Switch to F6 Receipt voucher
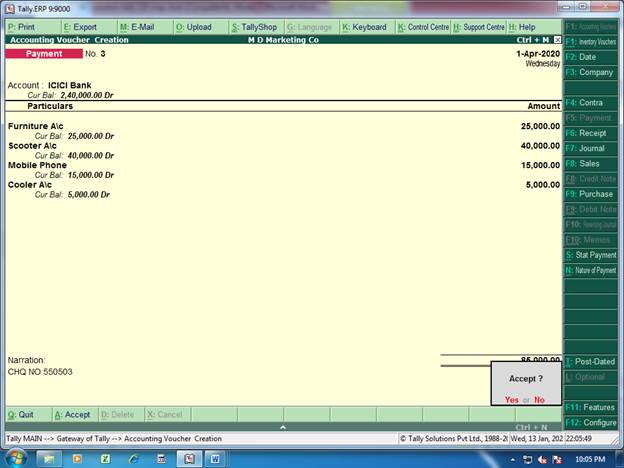This screenshot has height=468, width=624. coord(591,133)
